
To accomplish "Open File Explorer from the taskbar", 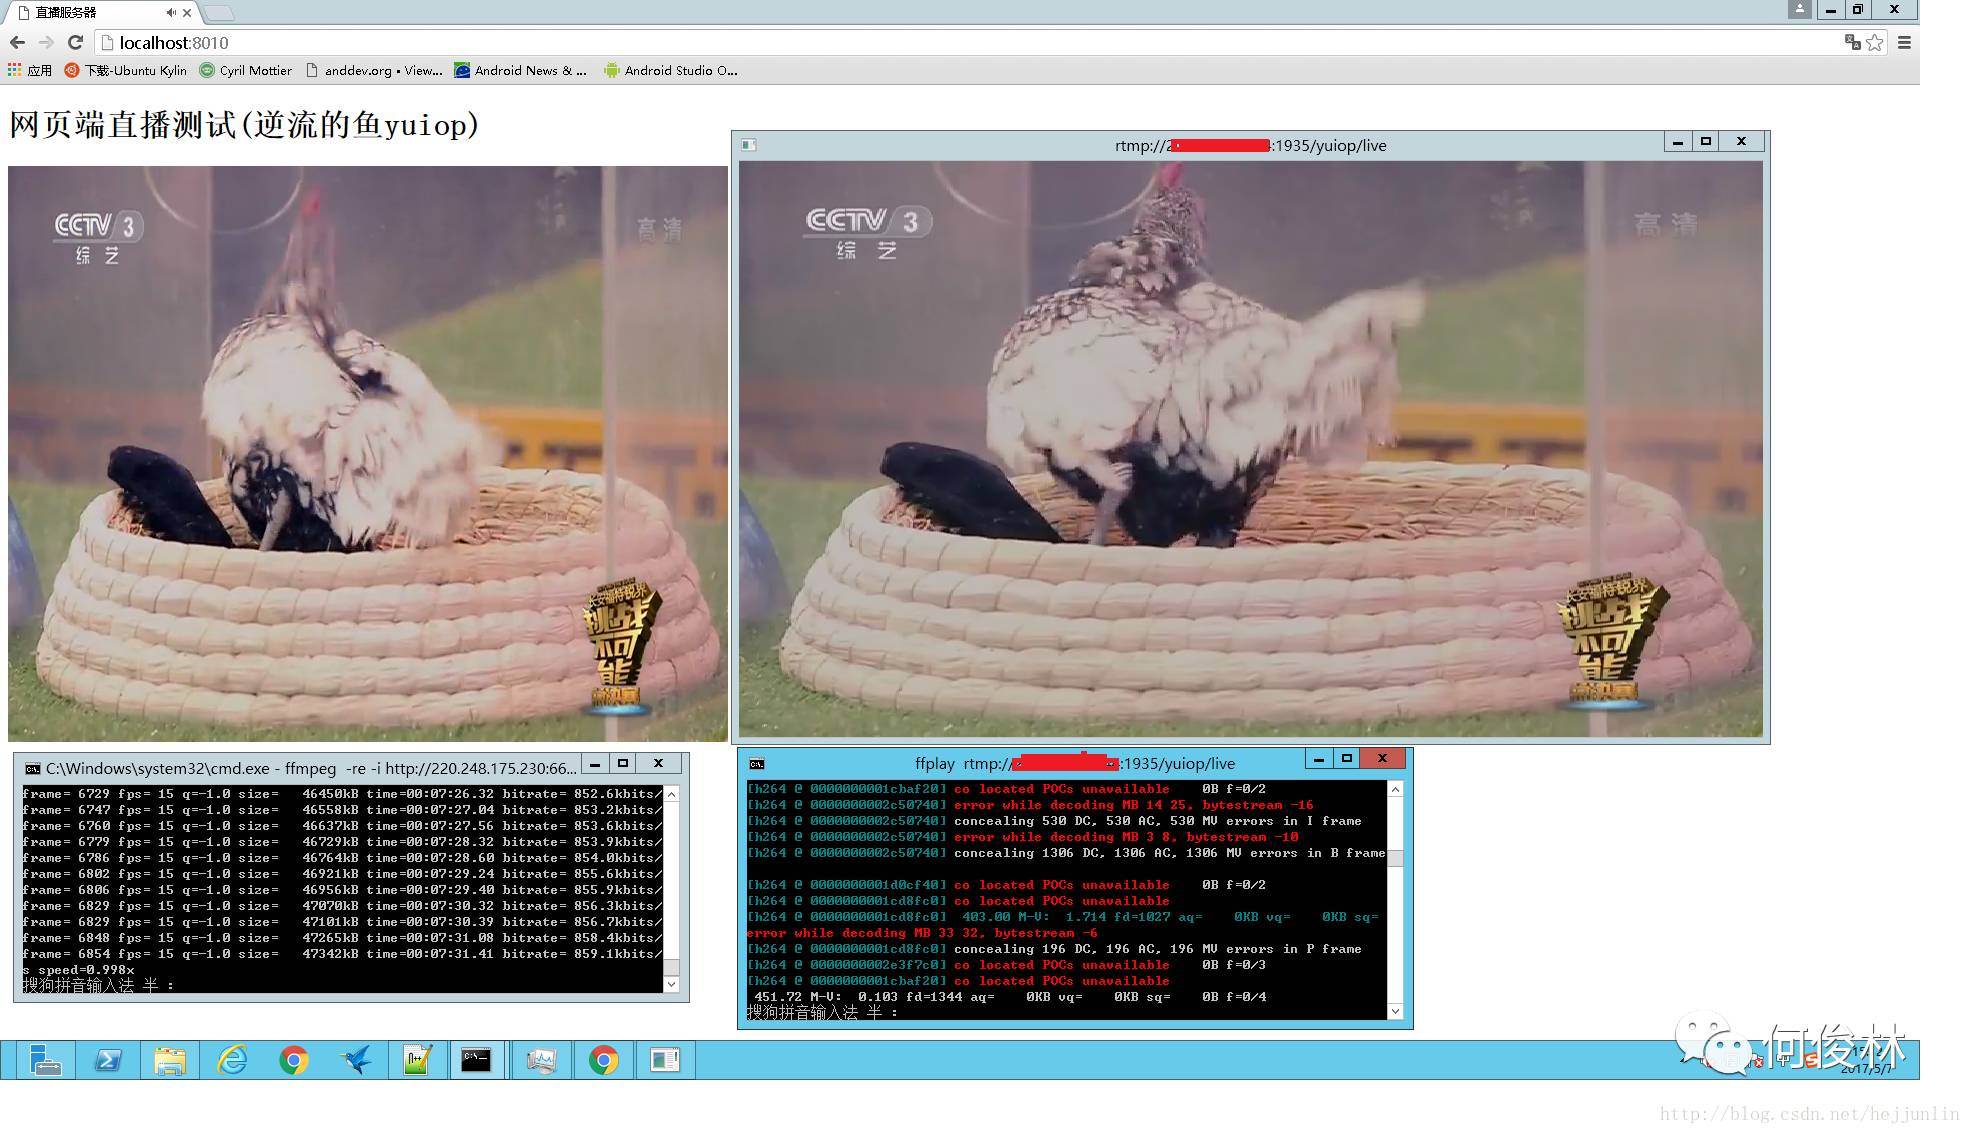I will pos(170,1060).
